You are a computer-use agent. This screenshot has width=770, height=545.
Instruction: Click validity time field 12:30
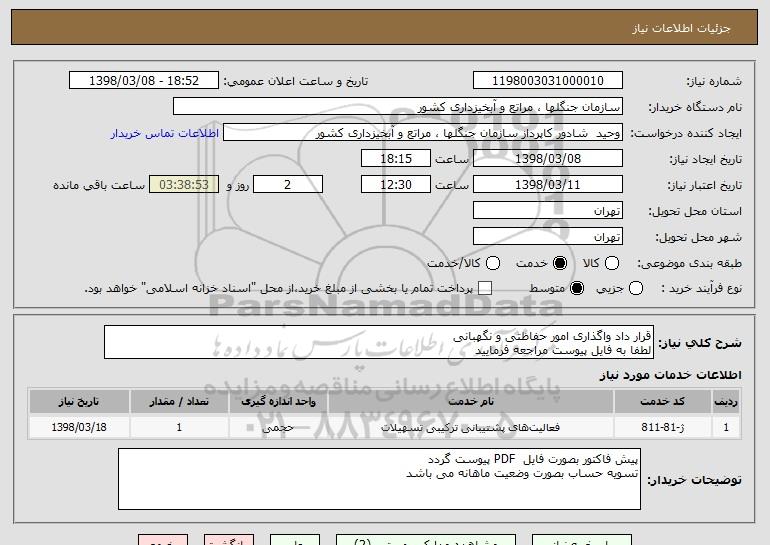tap(396, 185)
